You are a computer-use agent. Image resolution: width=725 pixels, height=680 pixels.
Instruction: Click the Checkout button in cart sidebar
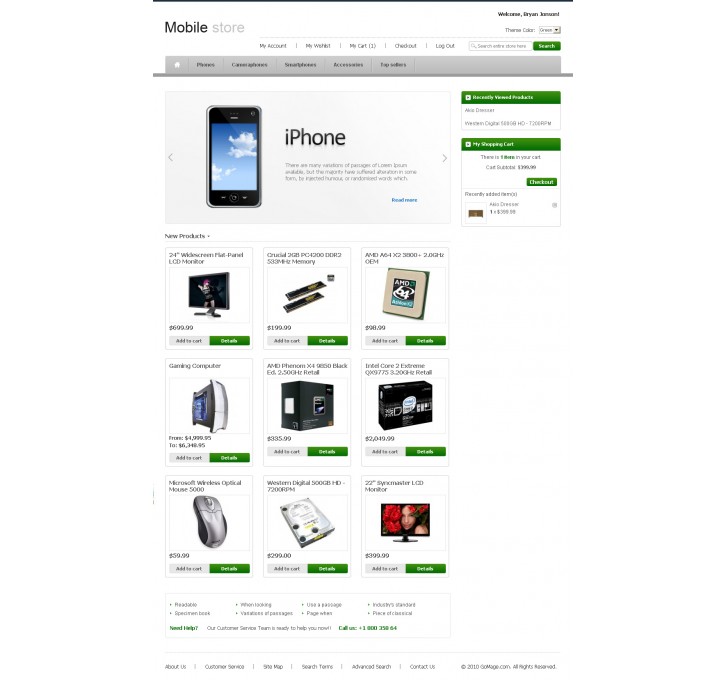(541, 182)
